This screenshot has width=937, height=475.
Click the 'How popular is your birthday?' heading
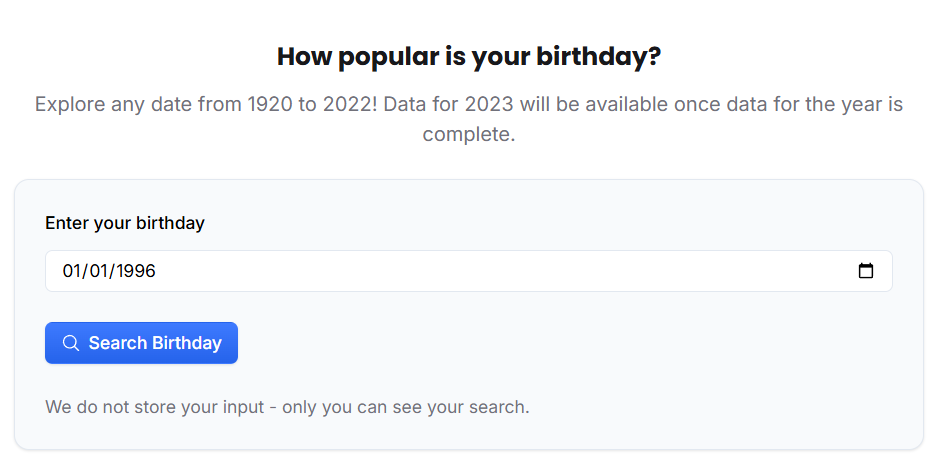point(468,56)
